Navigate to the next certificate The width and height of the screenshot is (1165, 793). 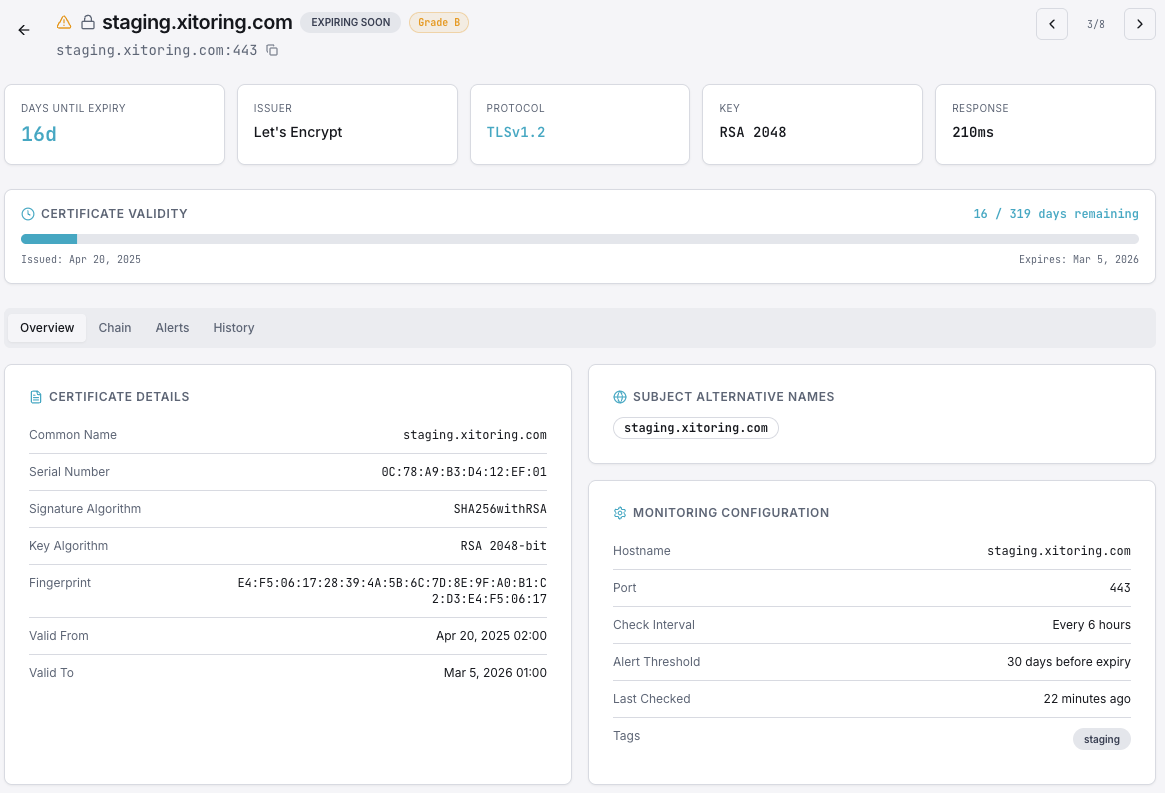(1139, 23)
